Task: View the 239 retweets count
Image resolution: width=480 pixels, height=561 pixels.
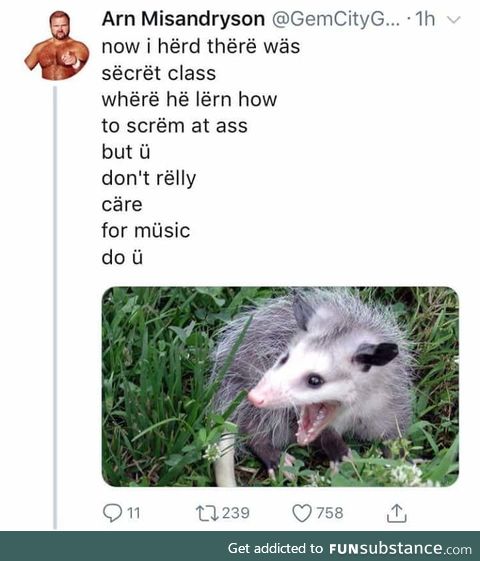Action: (x=235, y=513)
